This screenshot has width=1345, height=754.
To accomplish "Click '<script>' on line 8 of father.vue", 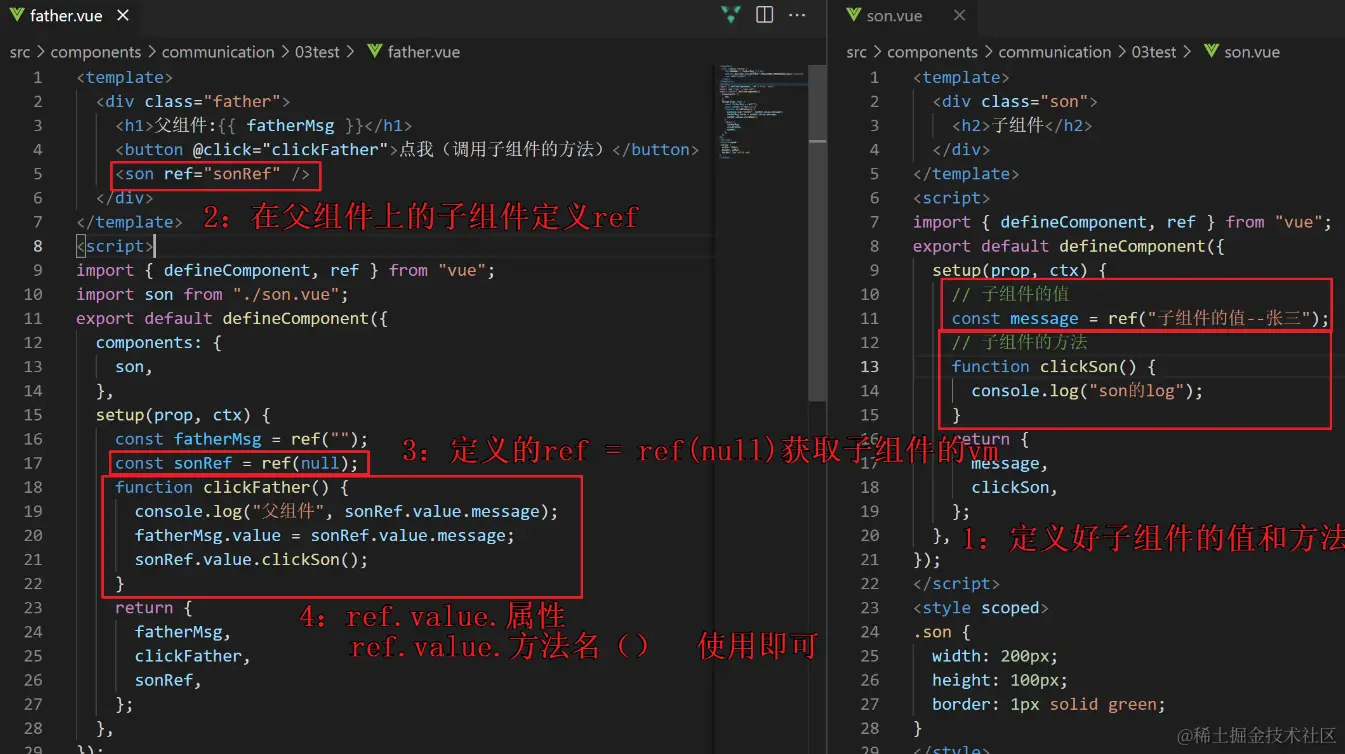I will coord(115,246).
